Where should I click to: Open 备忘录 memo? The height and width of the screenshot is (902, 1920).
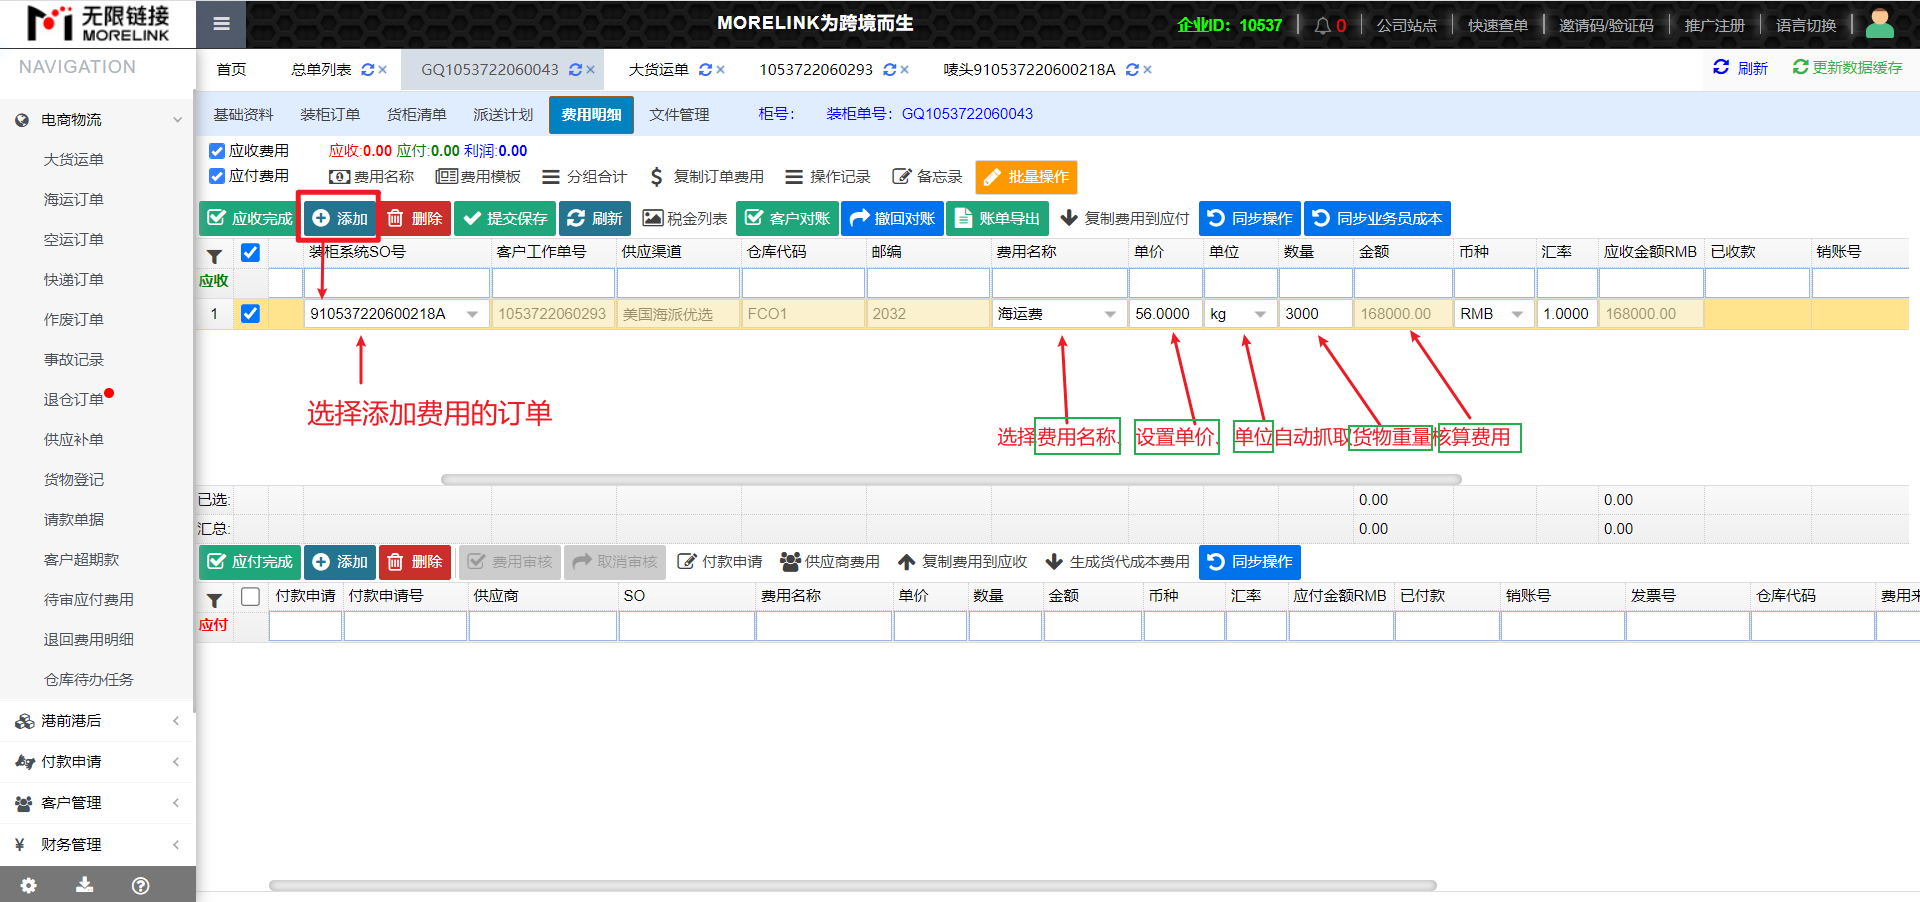click(927, 177)
